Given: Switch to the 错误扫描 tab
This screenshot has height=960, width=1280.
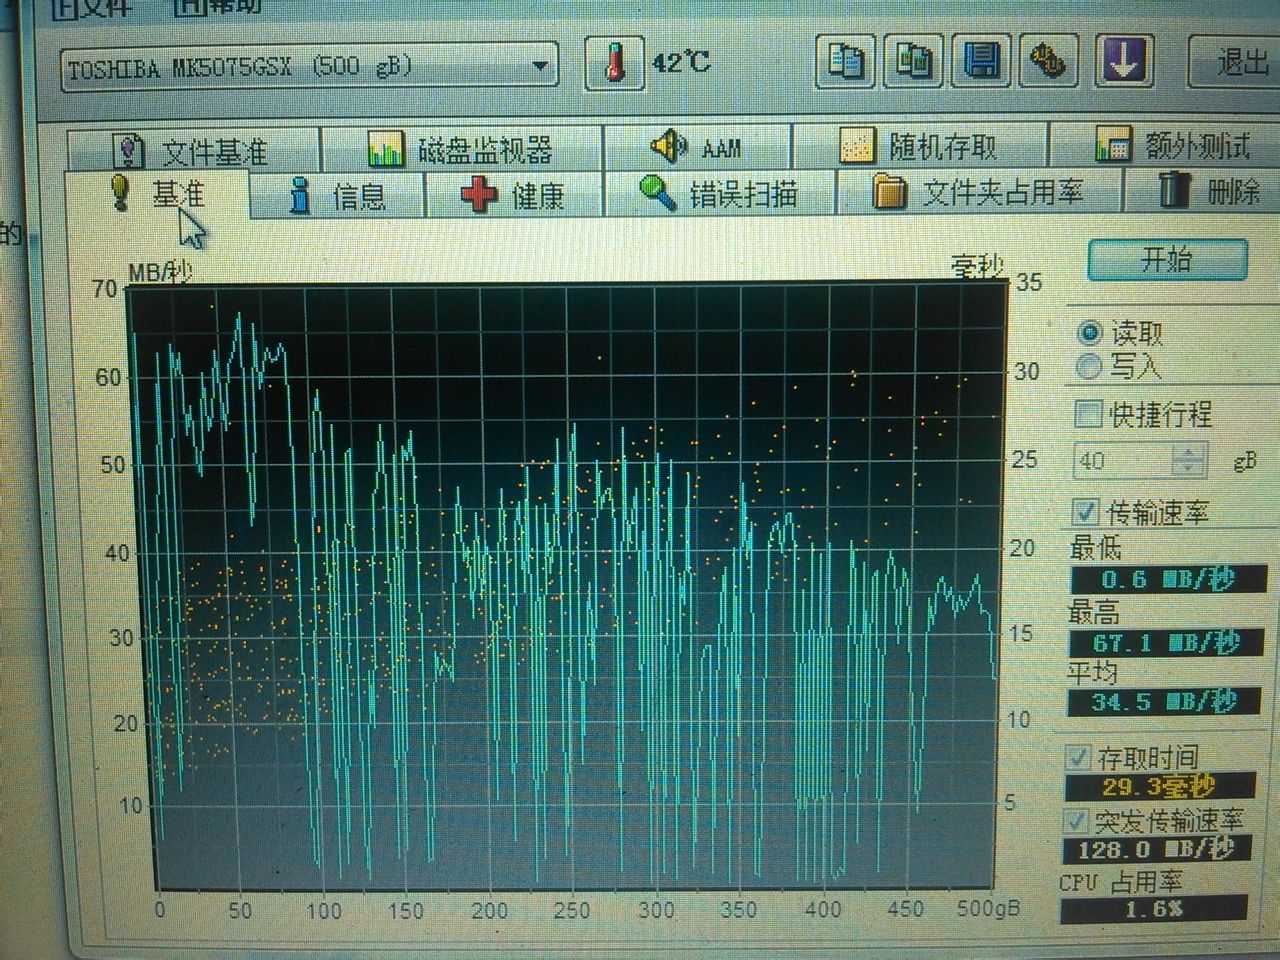Looking at the screenshot, I should (x=718, y=193).
